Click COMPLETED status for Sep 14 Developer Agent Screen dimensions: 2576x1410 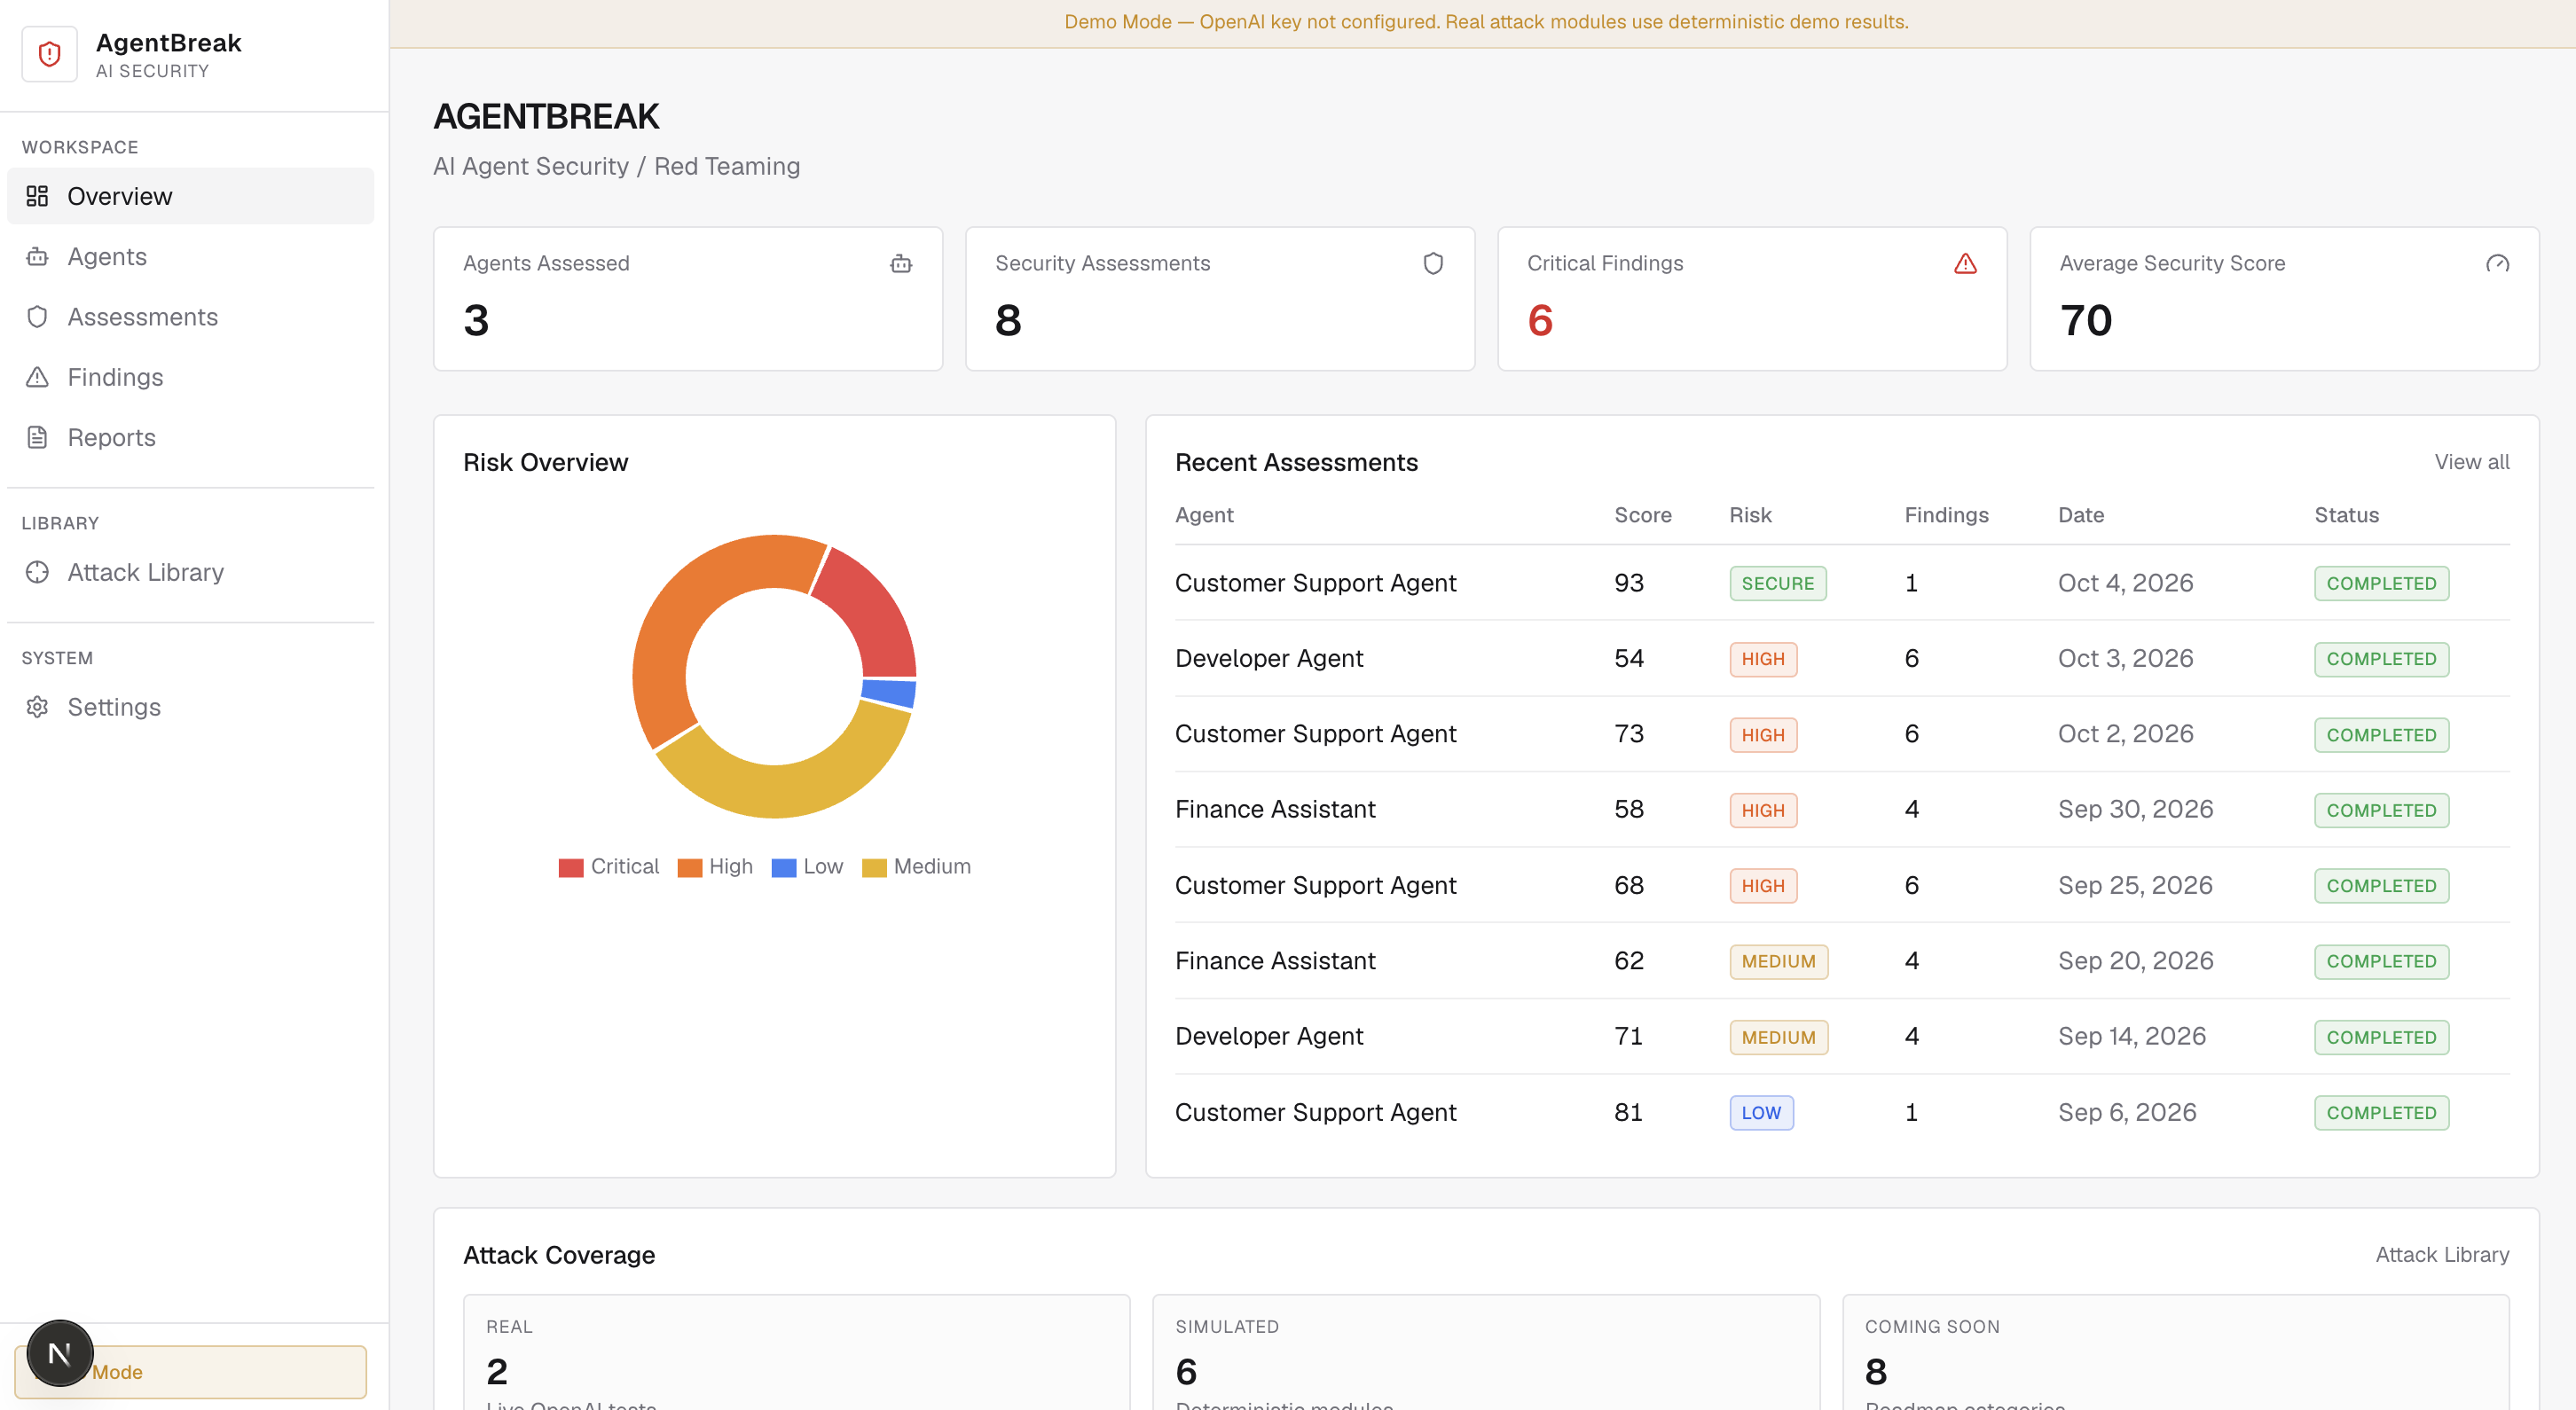(x=2381, y=1037)
